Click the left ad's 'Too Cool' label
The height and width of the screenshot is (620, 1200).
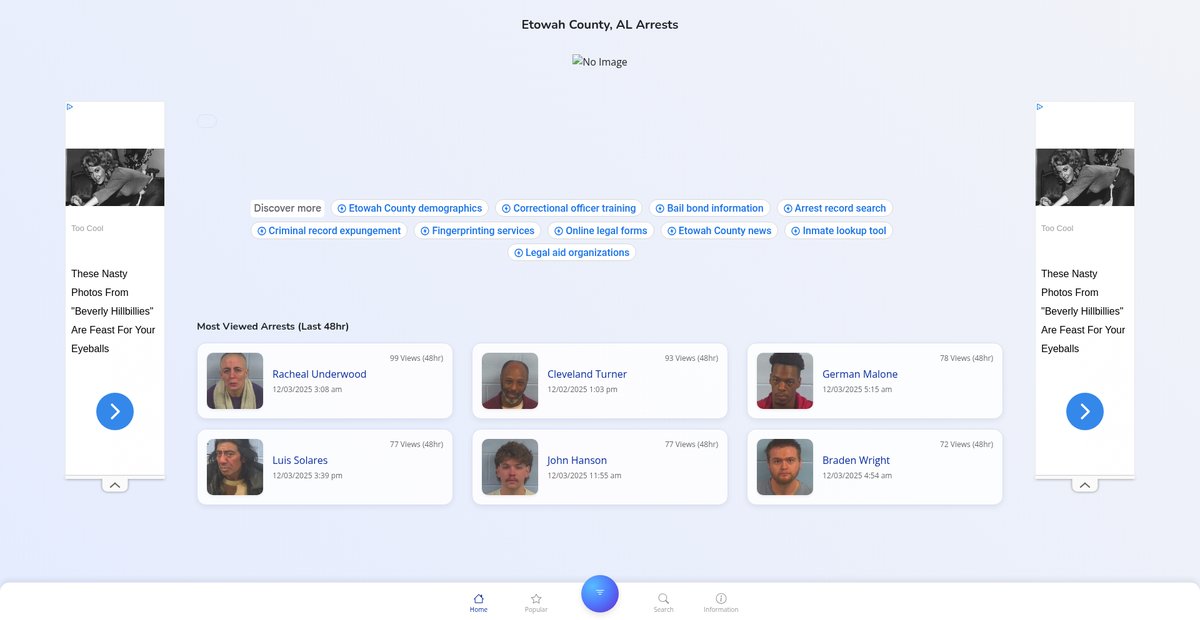click(x=87, y=228)
